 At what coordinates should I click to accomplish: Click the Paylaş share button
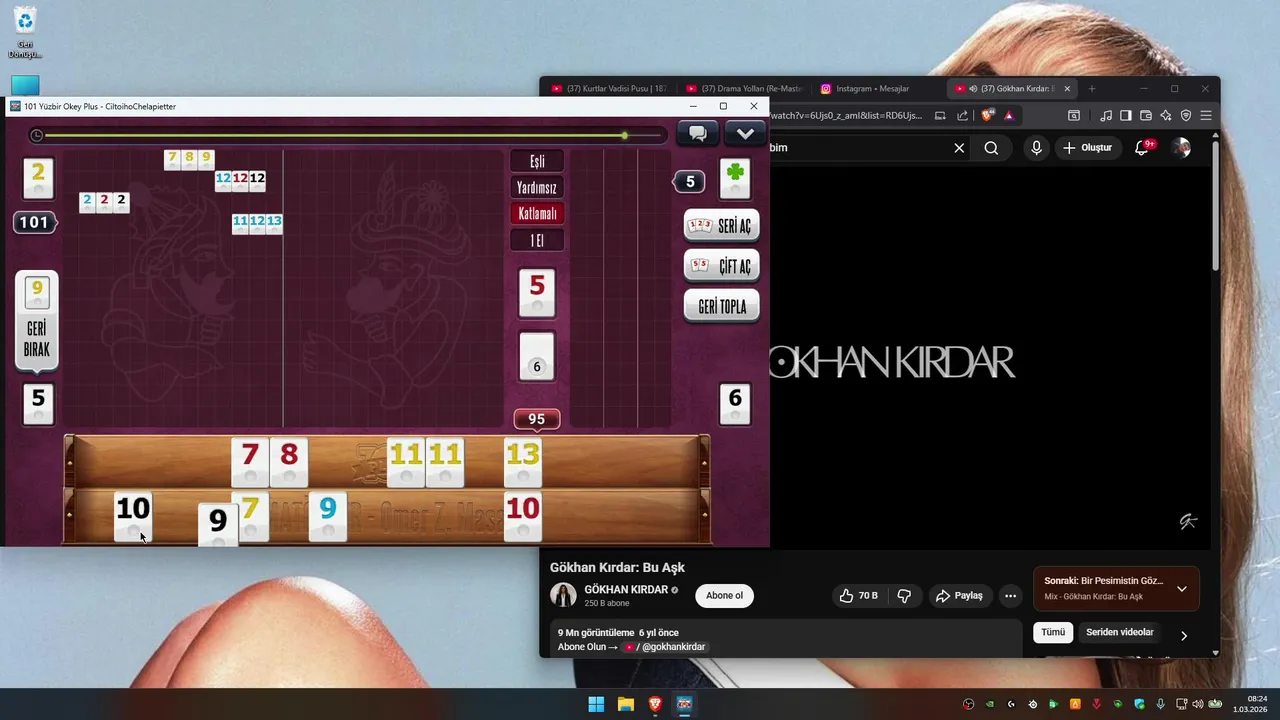[959, 596]
